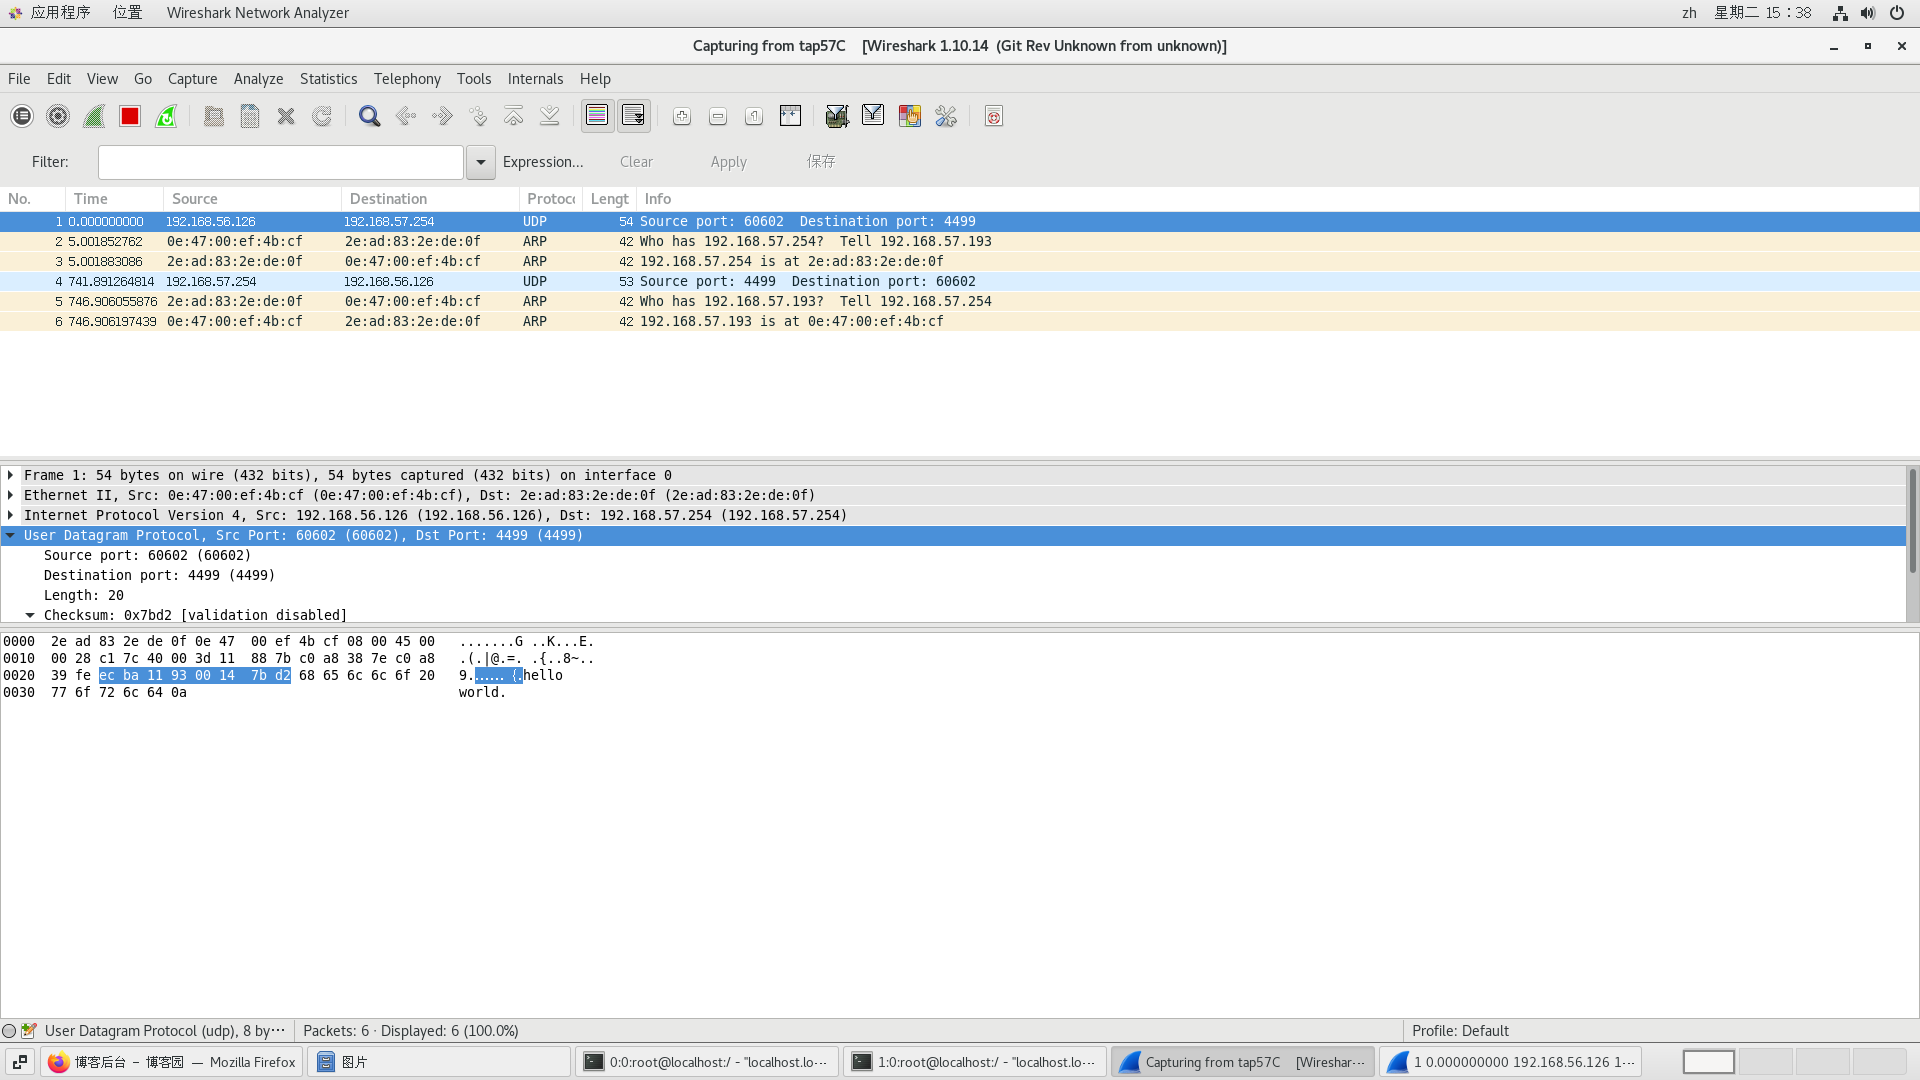Open the capture interfaces list icon

[x=22, y=116]
